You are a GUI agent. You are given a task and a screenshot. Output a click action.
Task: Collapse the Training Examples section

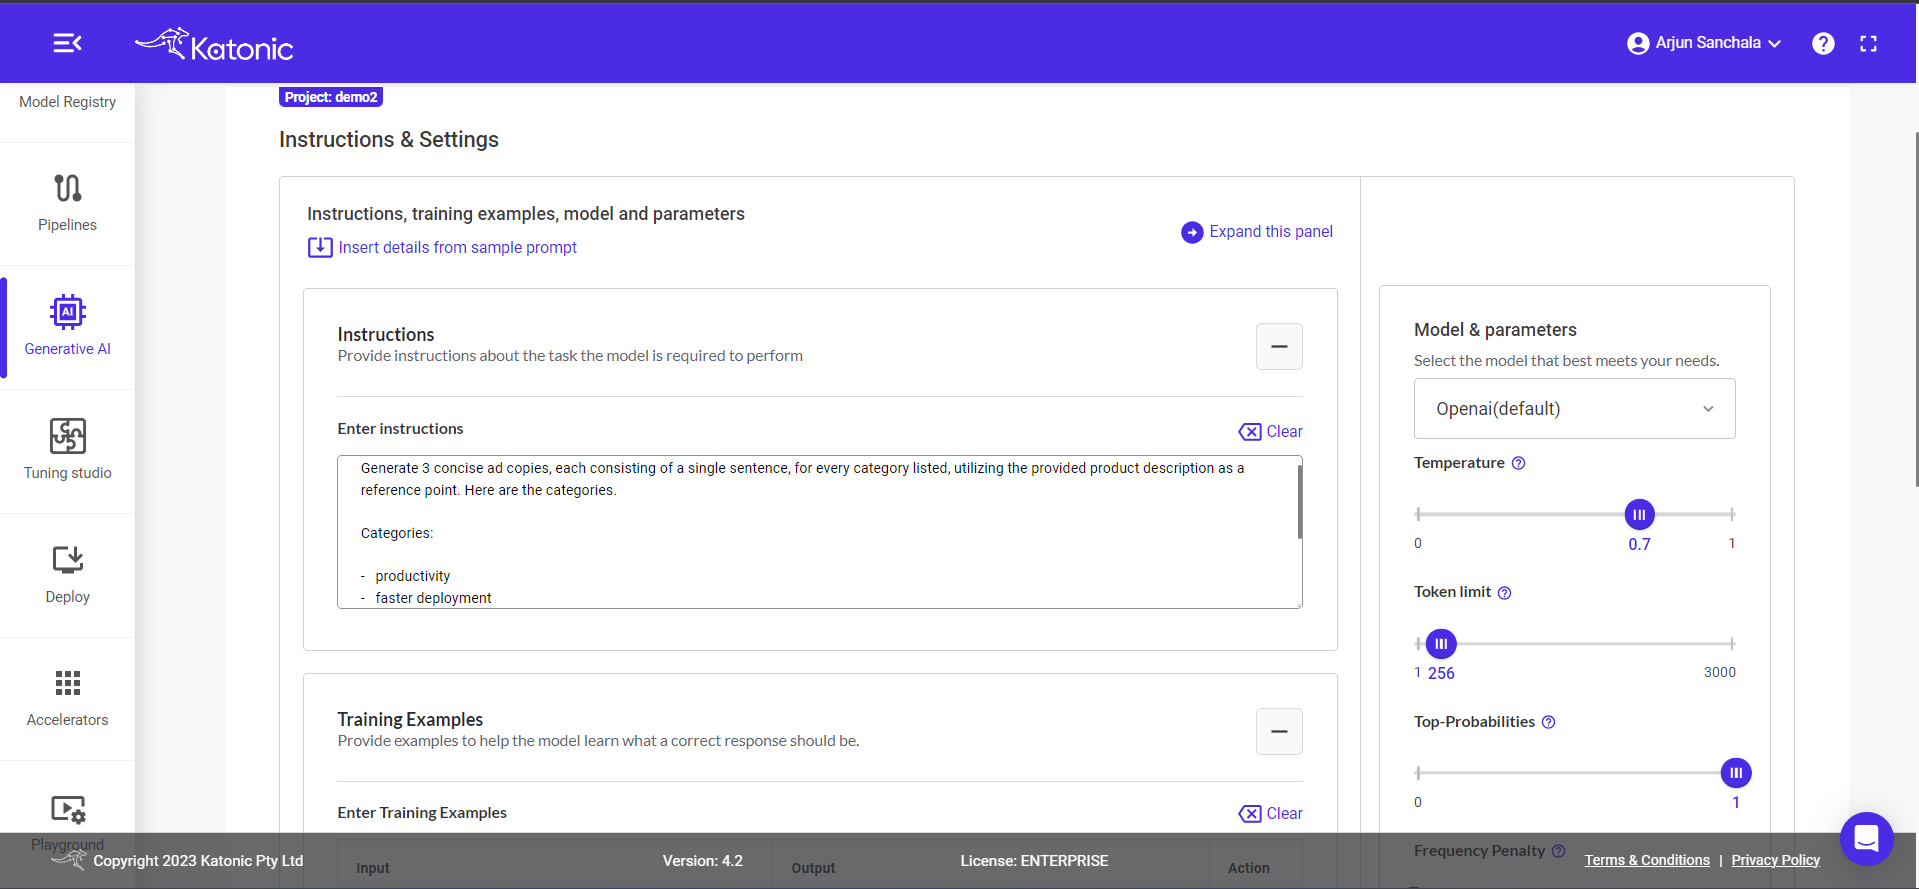pos(1279,731)
